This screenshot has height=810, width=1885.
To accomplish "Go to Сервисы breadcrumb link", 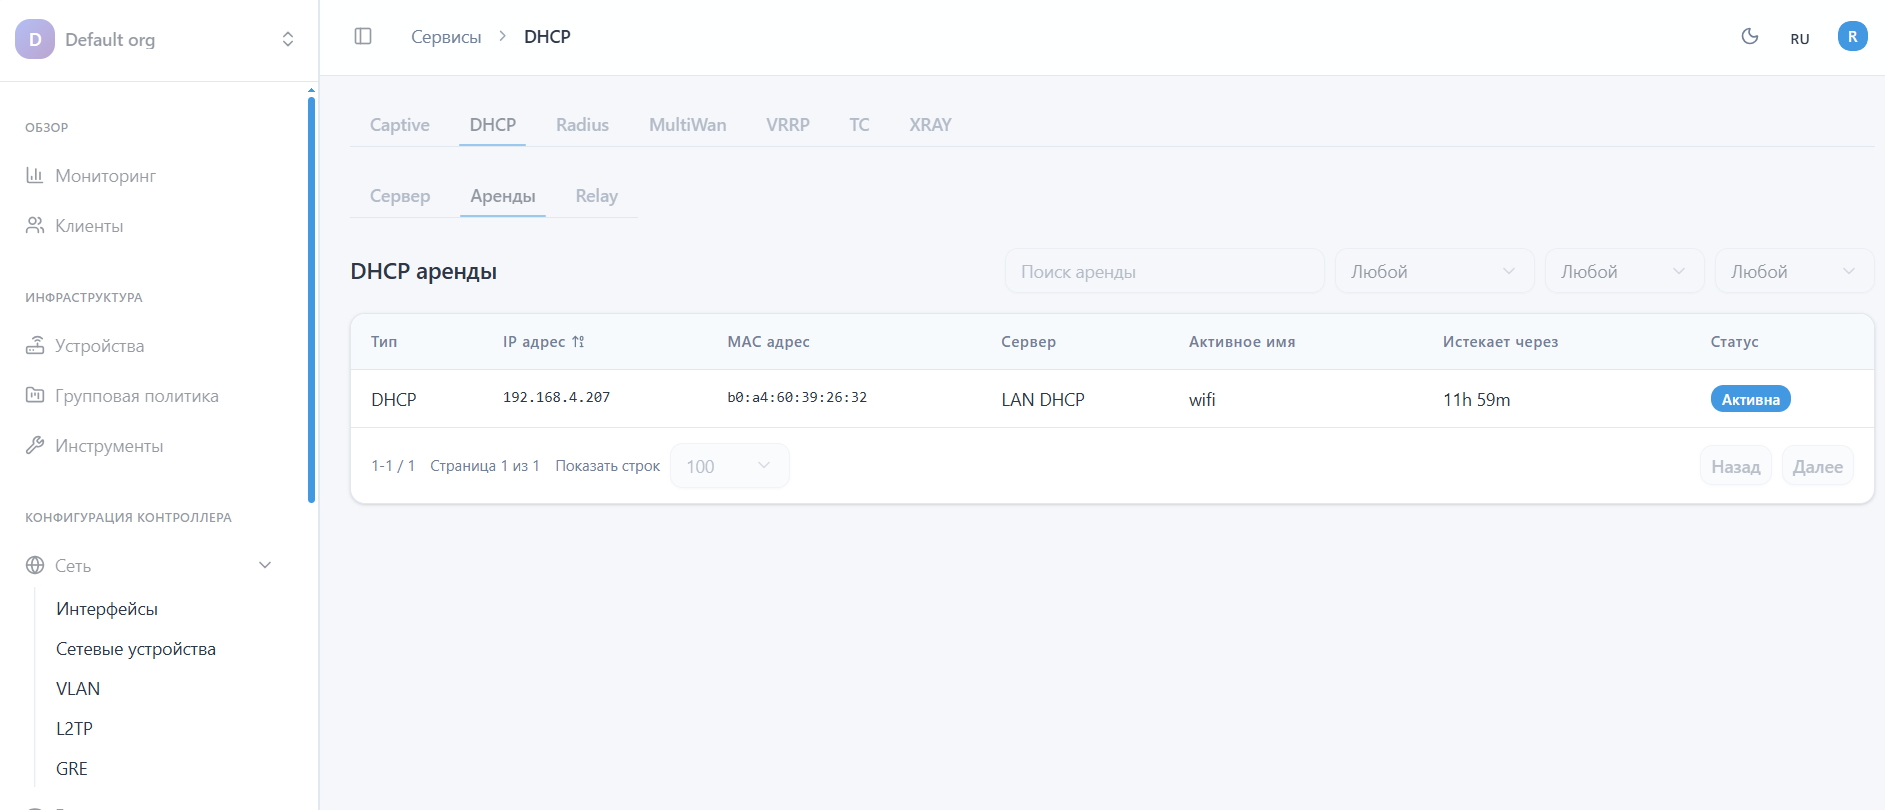I will pyautogui.click(x=446, y=37).
